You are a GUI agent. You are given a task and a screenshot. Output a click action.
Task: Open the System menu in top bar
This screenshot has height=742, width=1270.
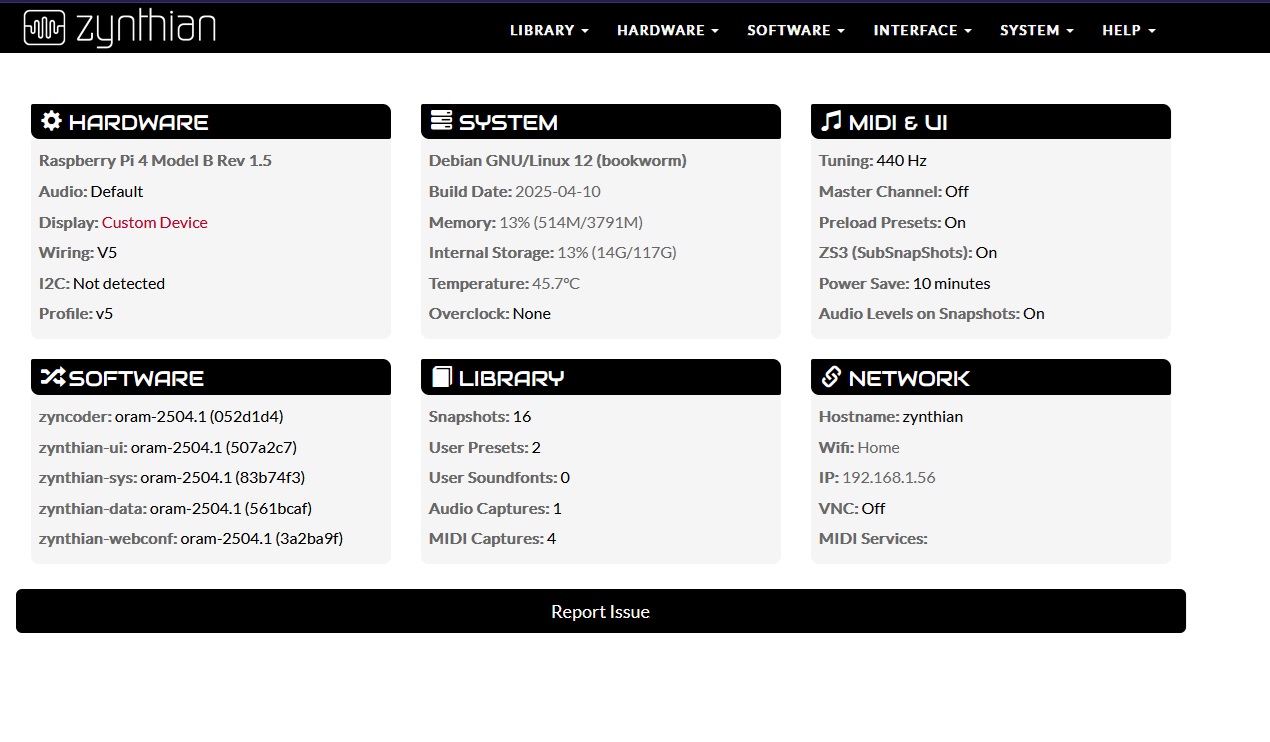point(1037,30)
